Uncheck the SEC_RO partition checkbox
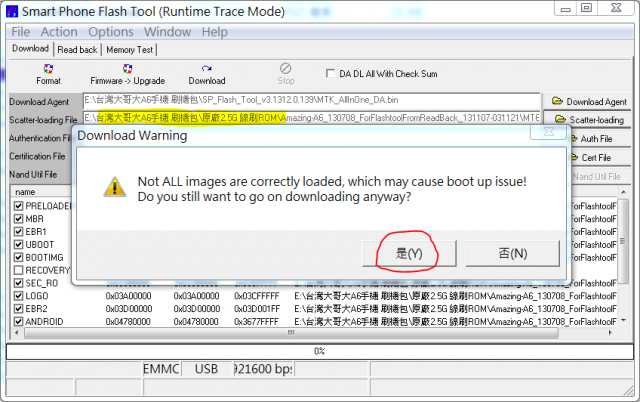The height and width of the screenshot is (402, 640). tap(18, 283)
